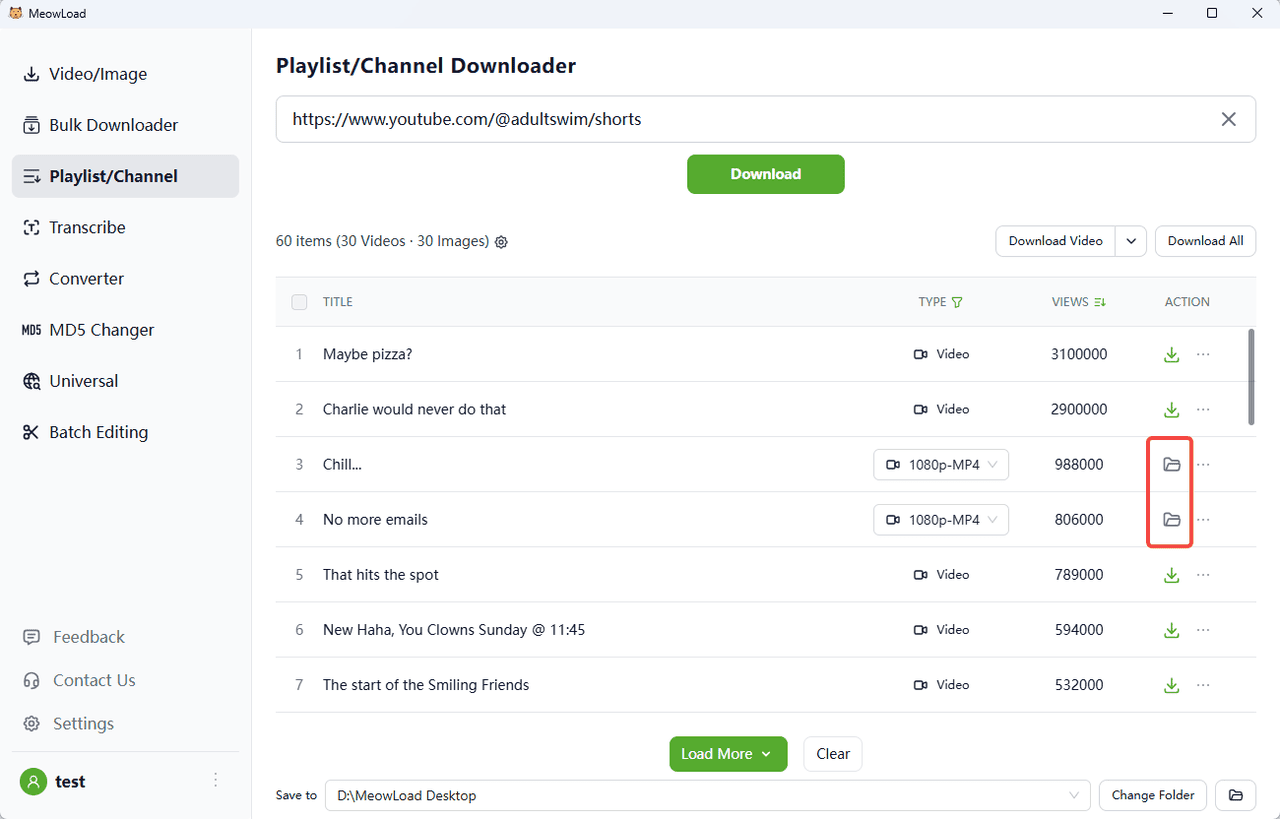Open folder icon for Chill... row
The image size is (1280, 819).
1171,465
